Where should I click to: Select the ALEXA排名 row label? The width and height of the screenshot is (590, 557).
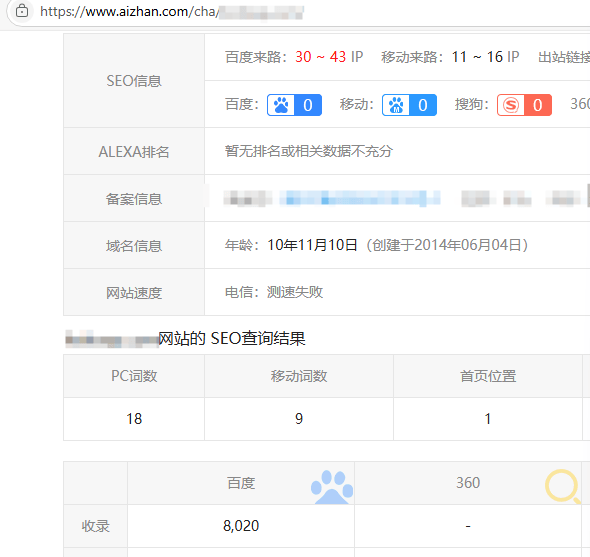pos(134,152)
